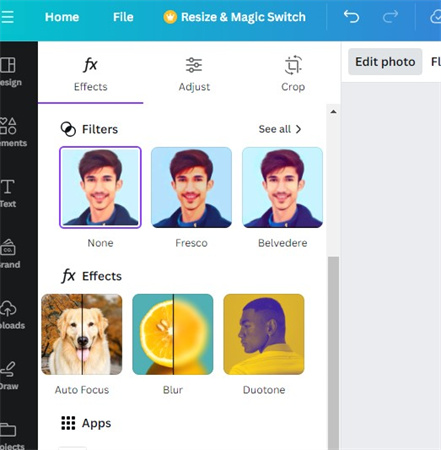This screenshot has width=441, height=450.
Task: Click Resize & Magic Switch button
Action: tap(234, 17)
